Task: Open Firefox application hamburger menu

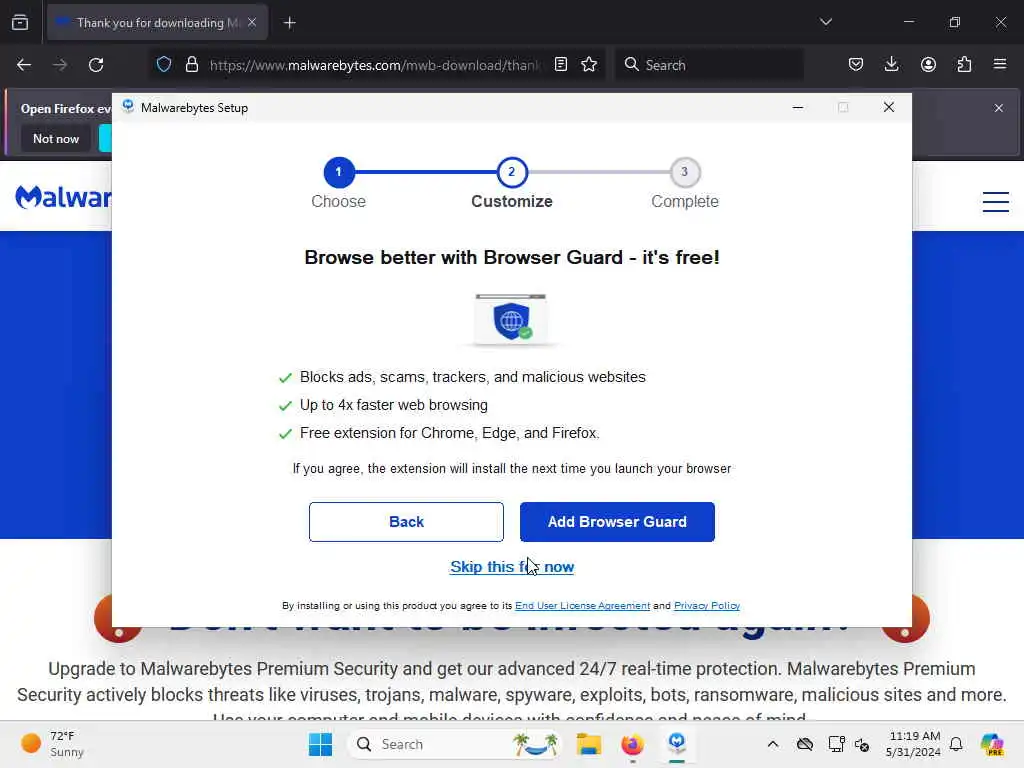Action: 1000,65
